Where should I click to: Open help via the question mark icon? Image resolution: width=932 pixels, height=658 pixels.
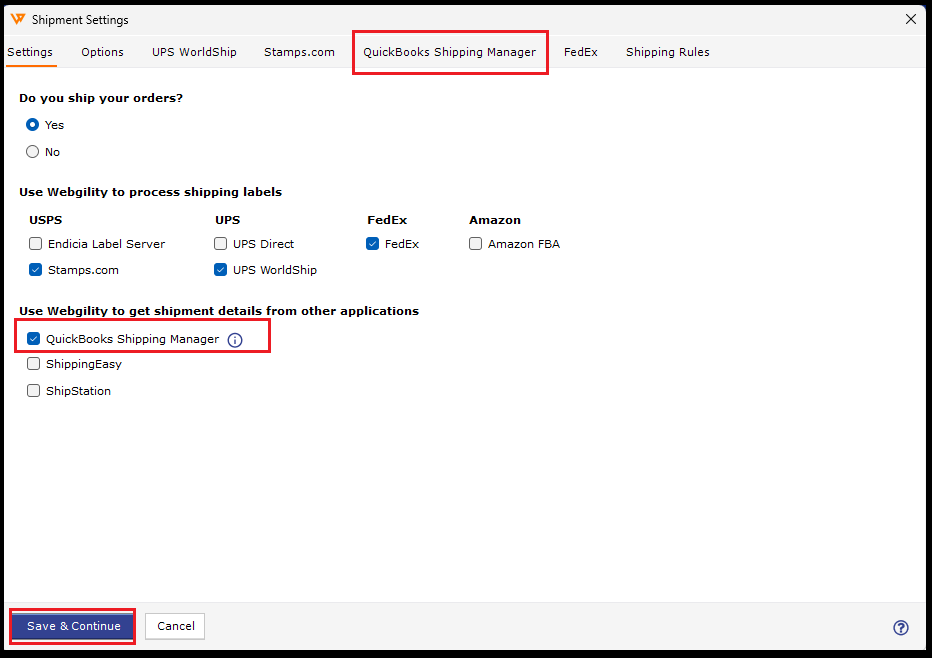[x=900, y=628]
